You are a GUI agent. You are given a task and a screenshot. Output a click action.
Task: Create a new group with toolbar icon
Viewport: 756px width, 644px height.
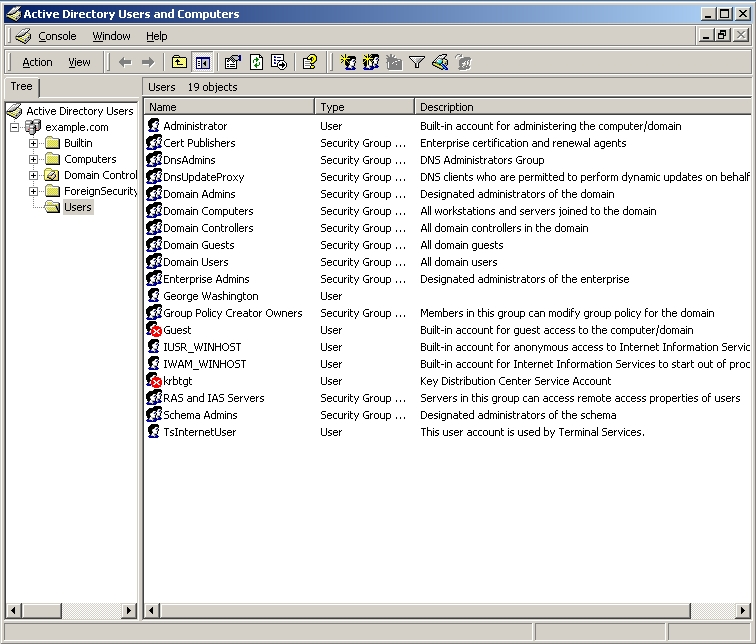[371, 62]
